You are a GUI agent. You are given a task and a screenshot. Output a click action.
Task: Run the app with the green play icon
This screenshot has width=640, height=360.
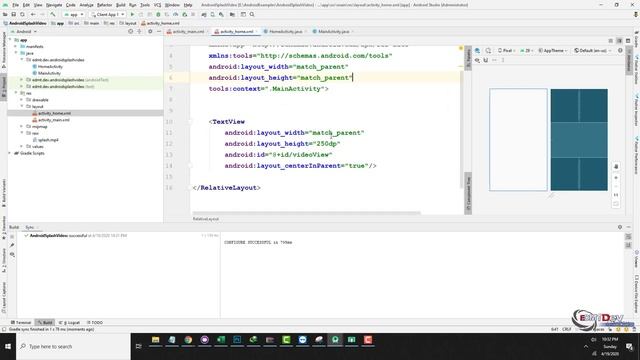coord(132,14)
